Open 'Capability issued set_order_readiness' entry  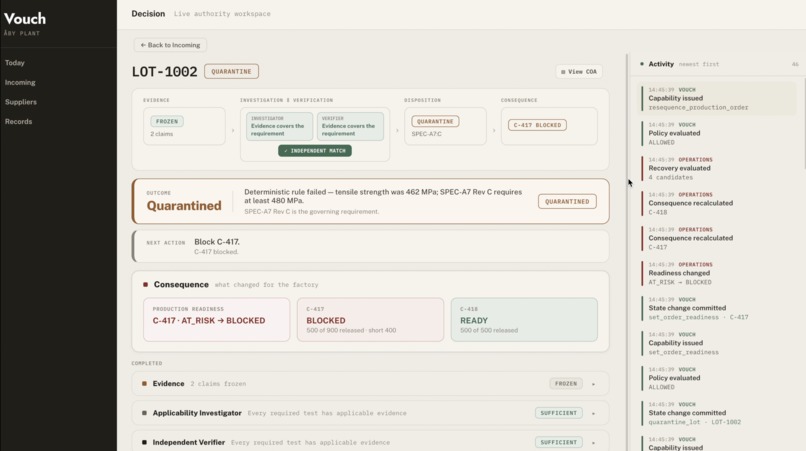717,343
